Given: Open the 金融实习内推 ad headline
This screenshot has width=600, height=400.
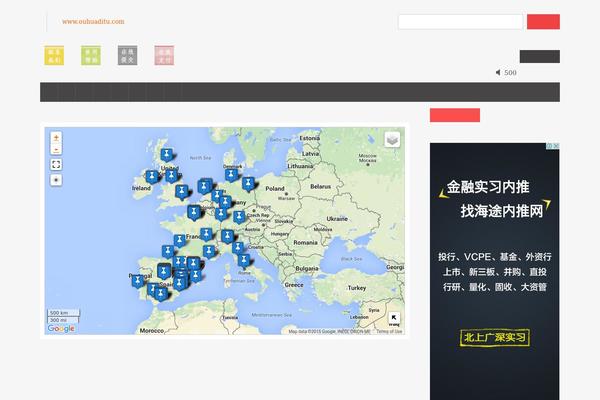Looking at the screenshot, I should click(488, 187).
